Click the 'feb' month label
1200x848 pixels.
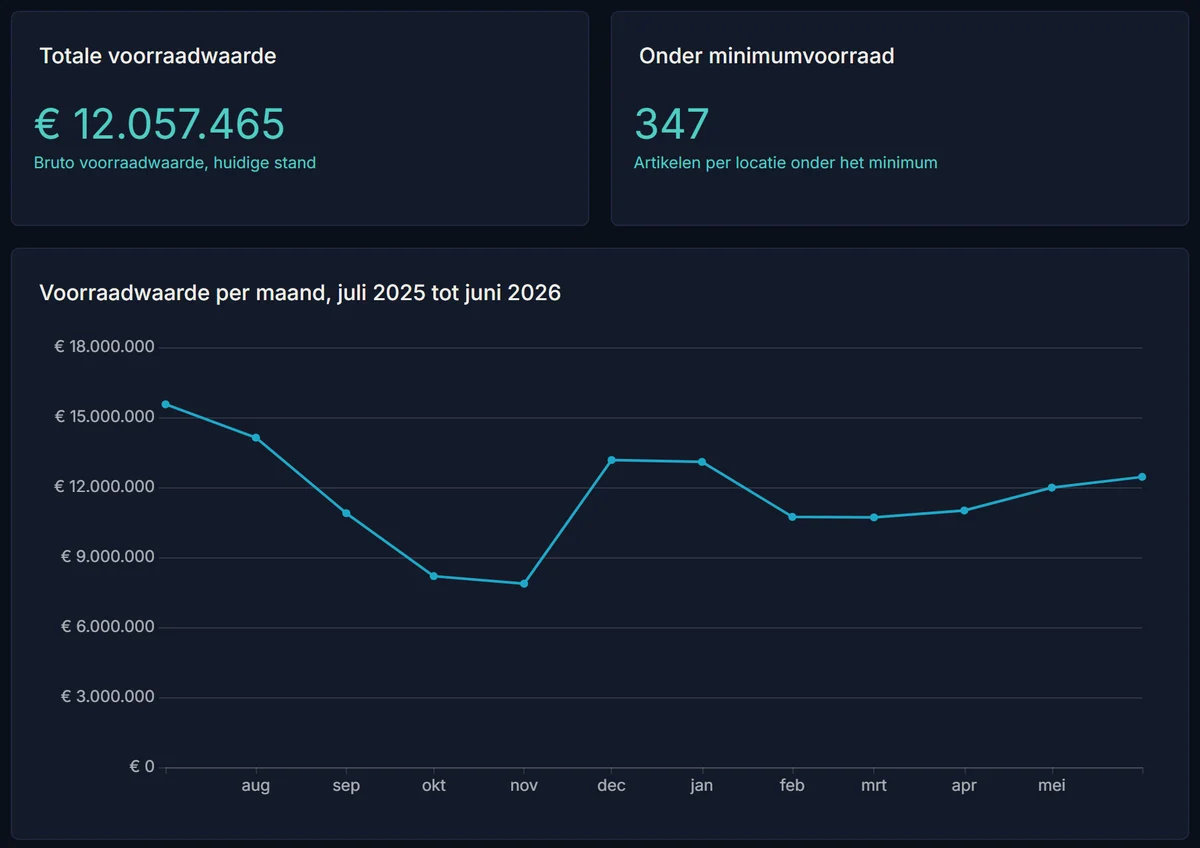792,786
